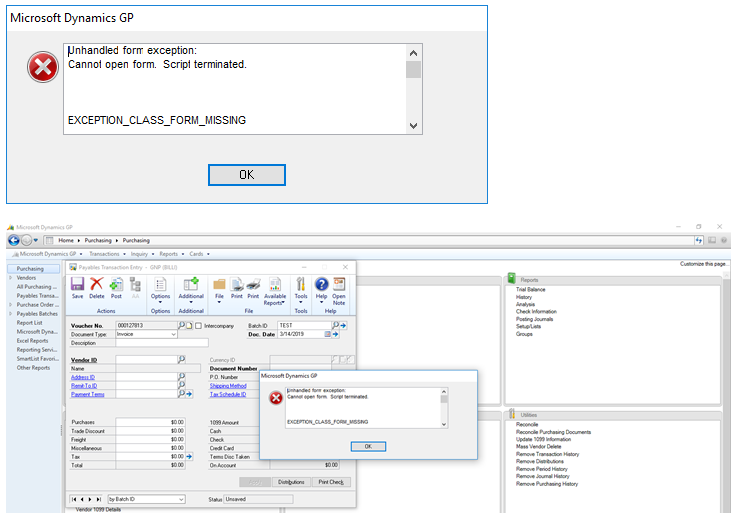Click the Remit-To ID lookup magnifier

click(x=182, y=385)
